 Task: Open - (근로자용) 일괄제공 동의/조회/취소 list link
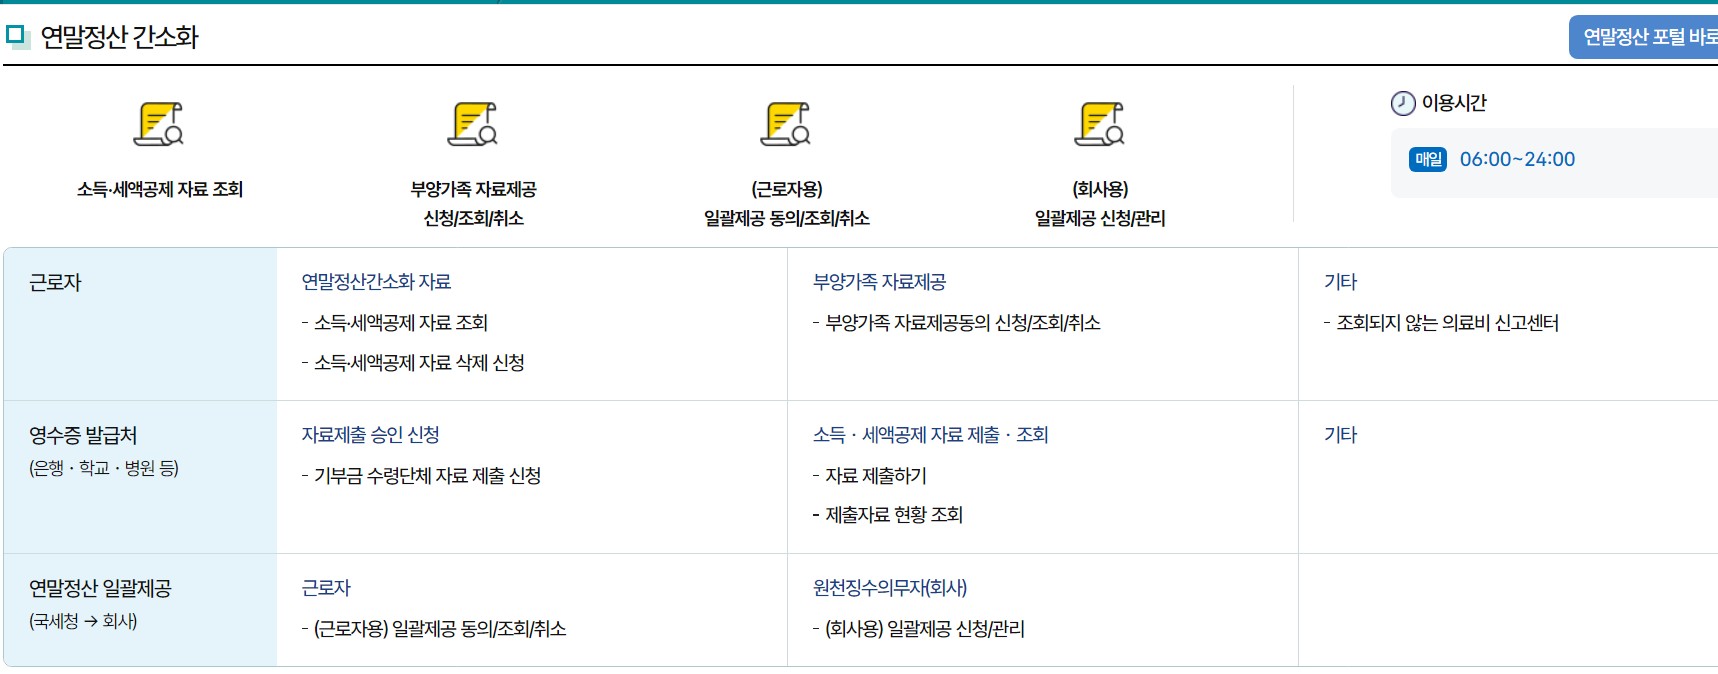(434, 629)
